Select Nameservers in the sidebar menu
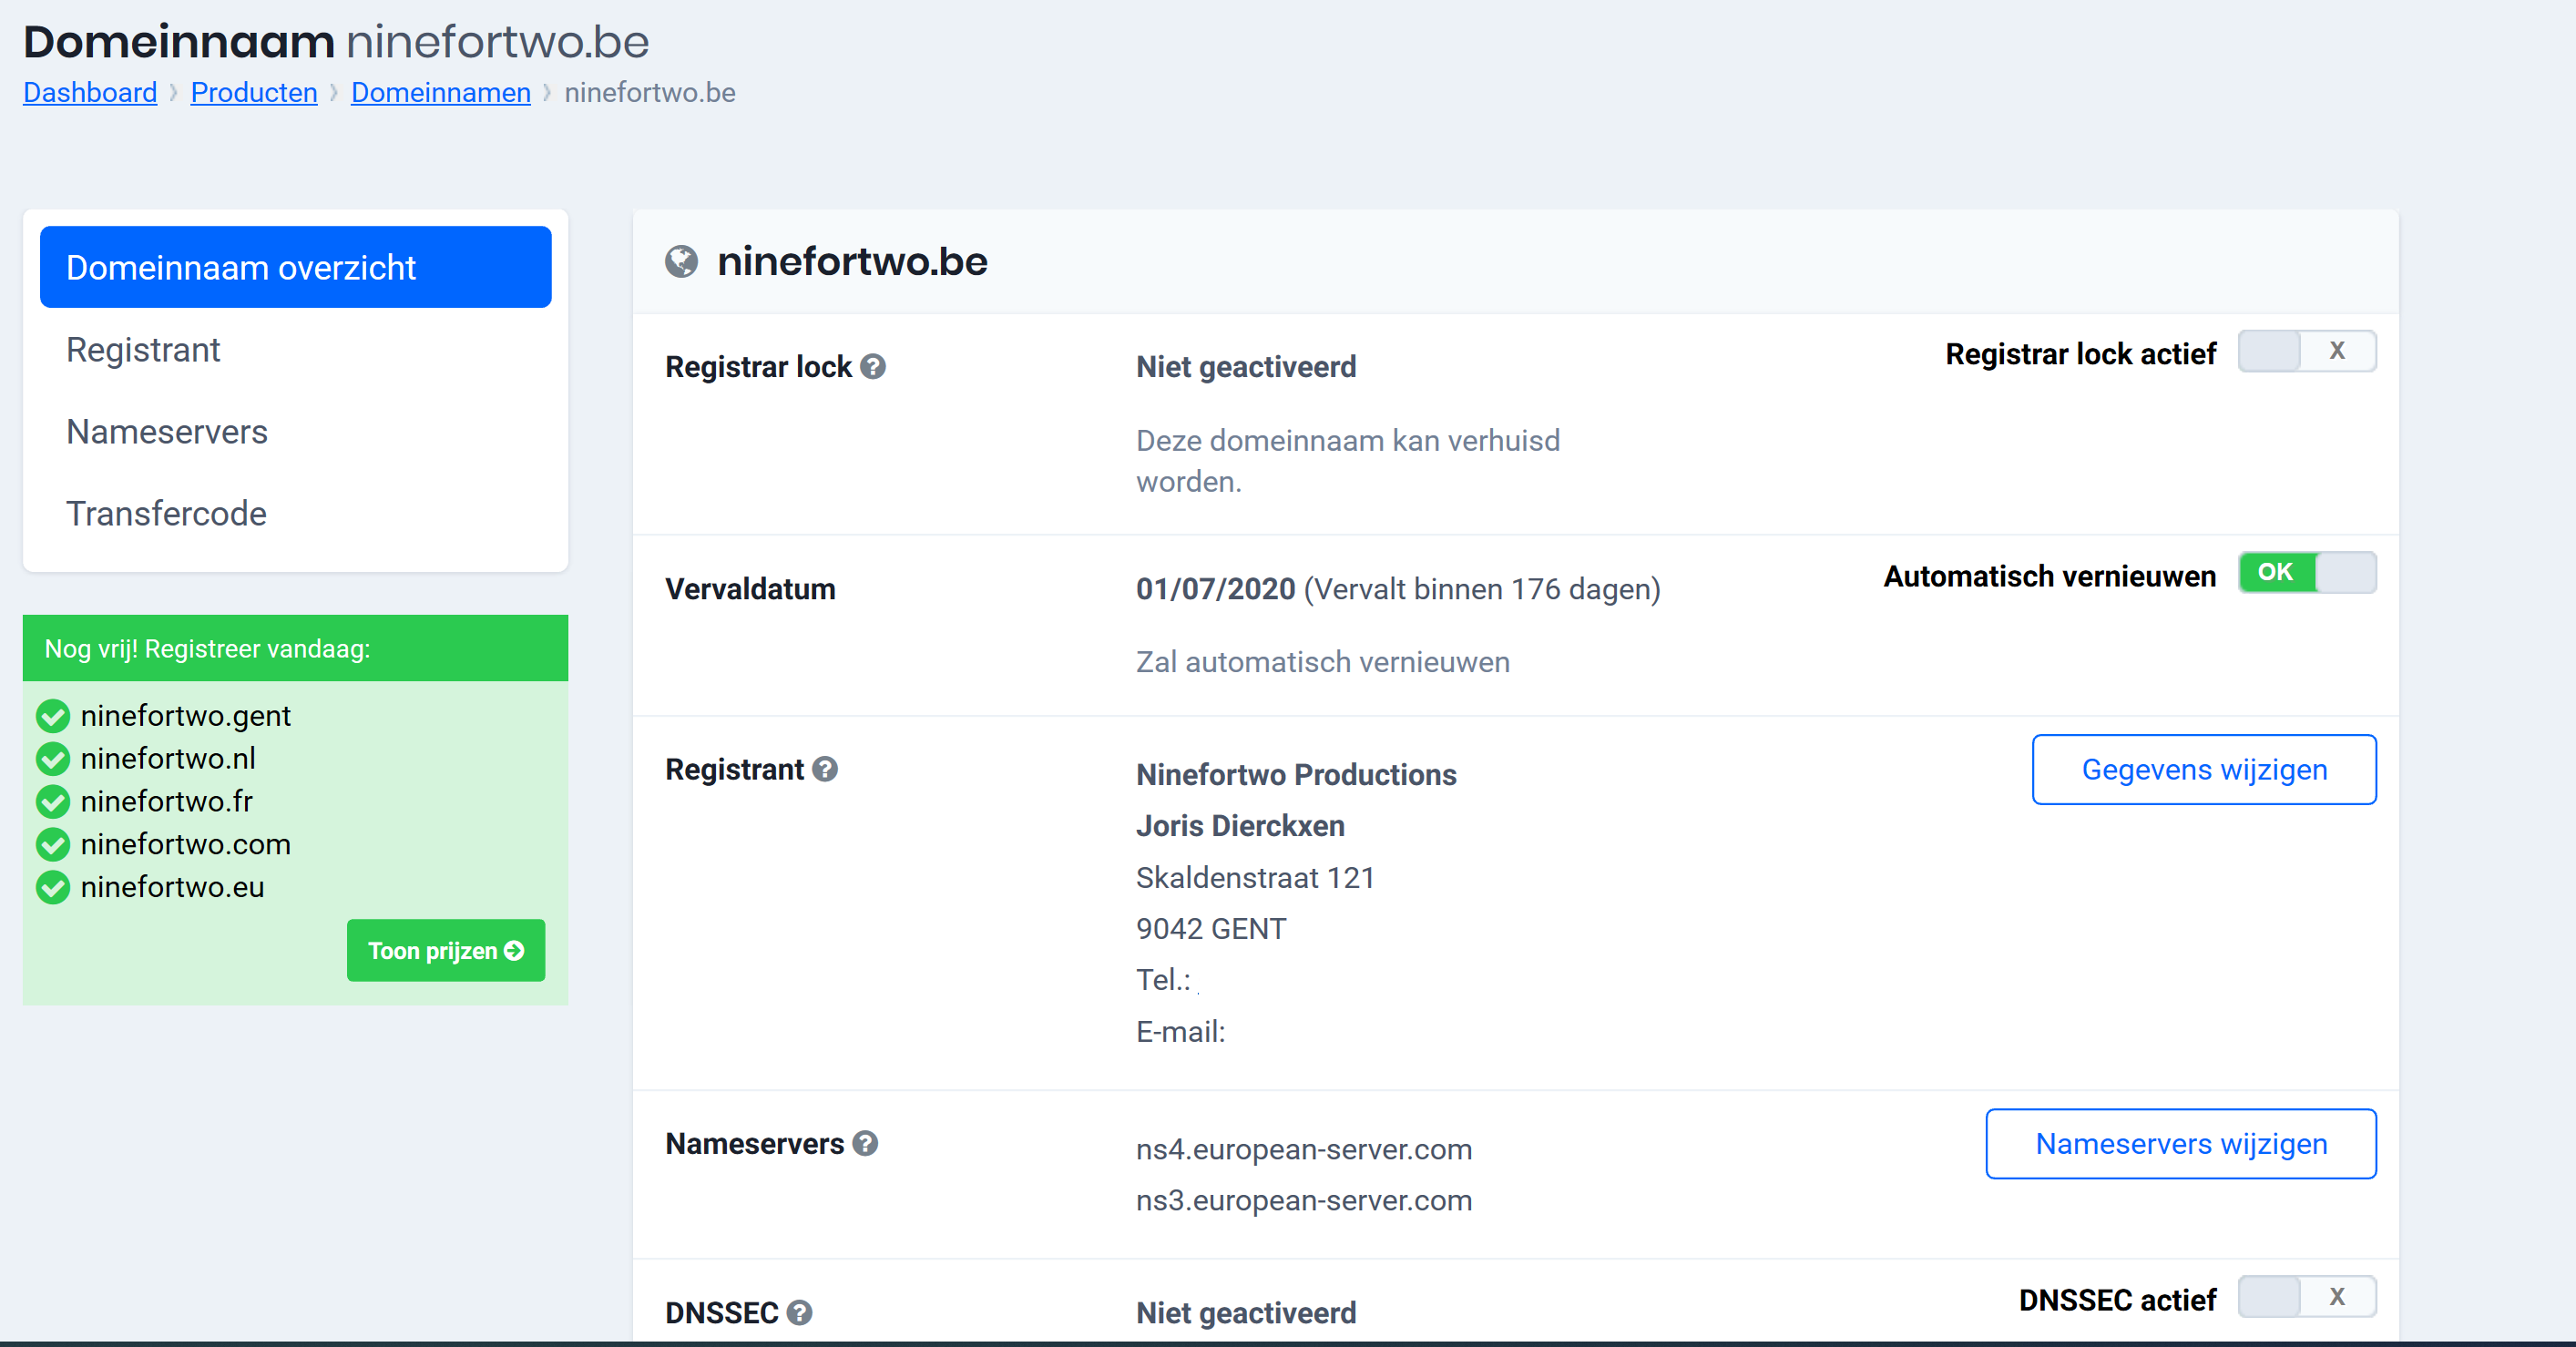Screen dimensions: 2576x1347 [167, 432]
